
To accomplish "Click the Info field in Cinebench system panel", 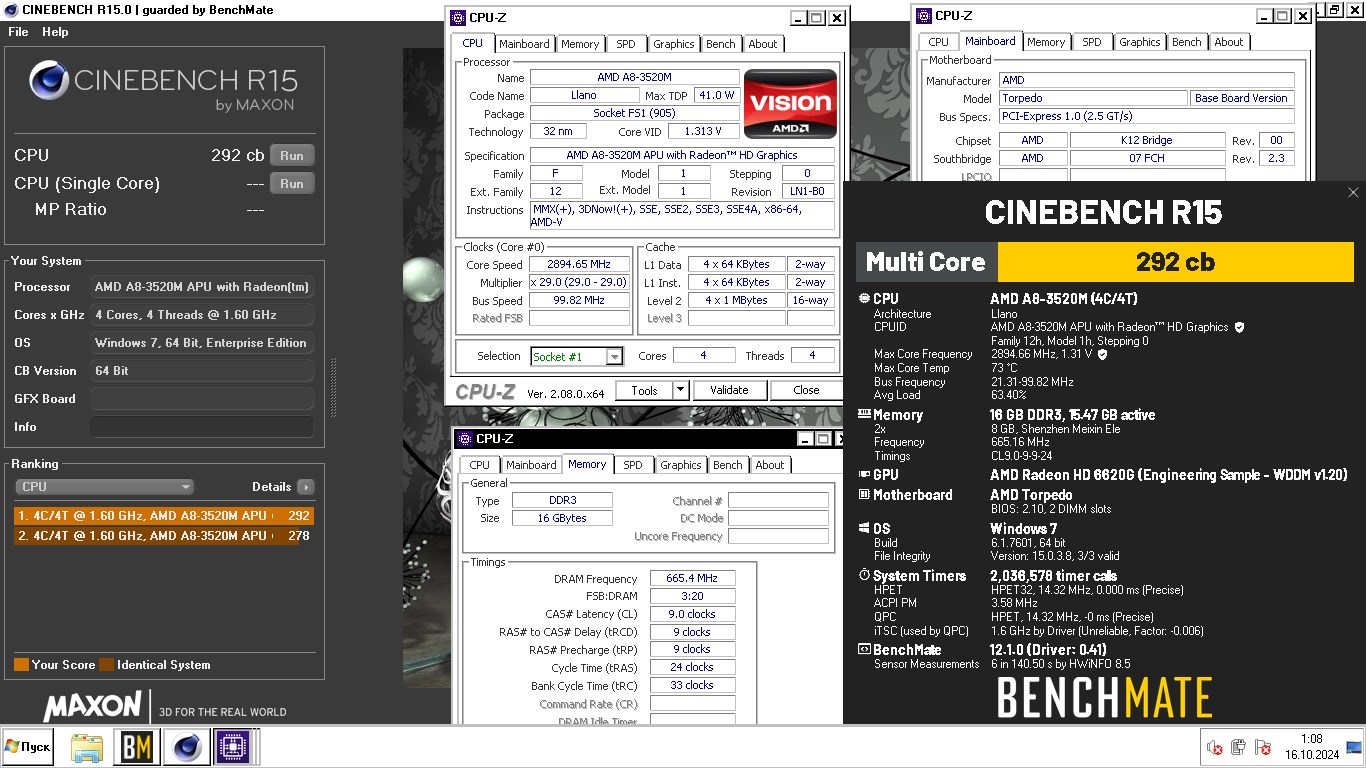I will (x=202, y=427).
